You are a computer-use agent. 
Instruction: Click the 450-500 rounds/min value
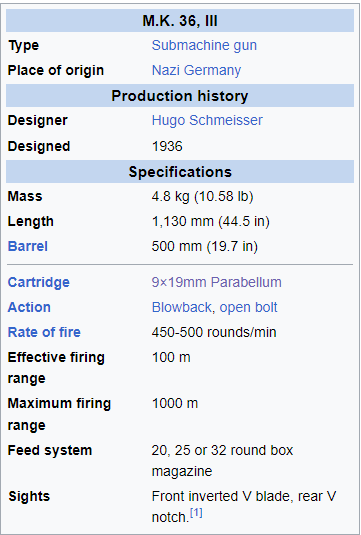(x=214, y=332)
